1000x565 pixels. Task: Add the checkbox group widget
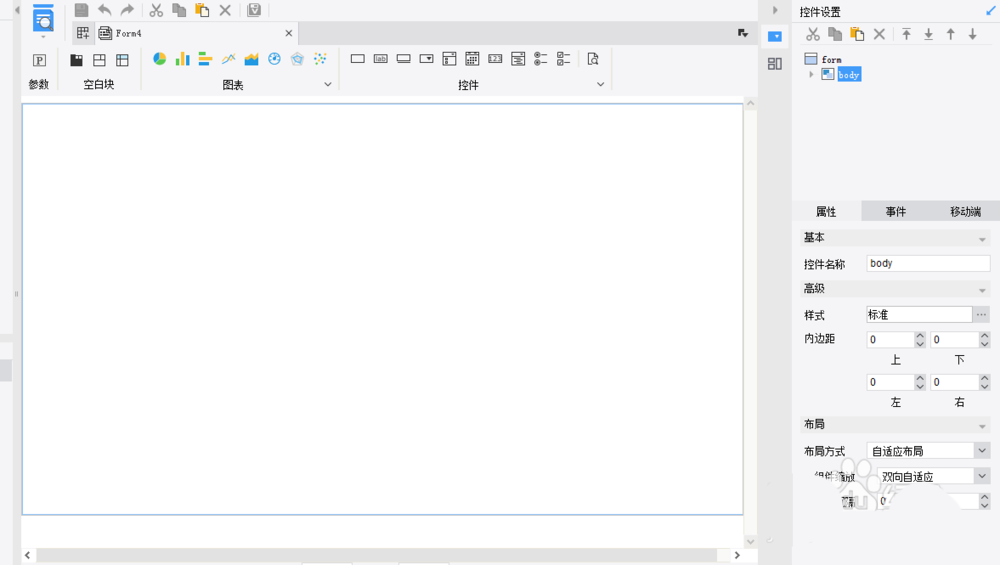(563, 59)
